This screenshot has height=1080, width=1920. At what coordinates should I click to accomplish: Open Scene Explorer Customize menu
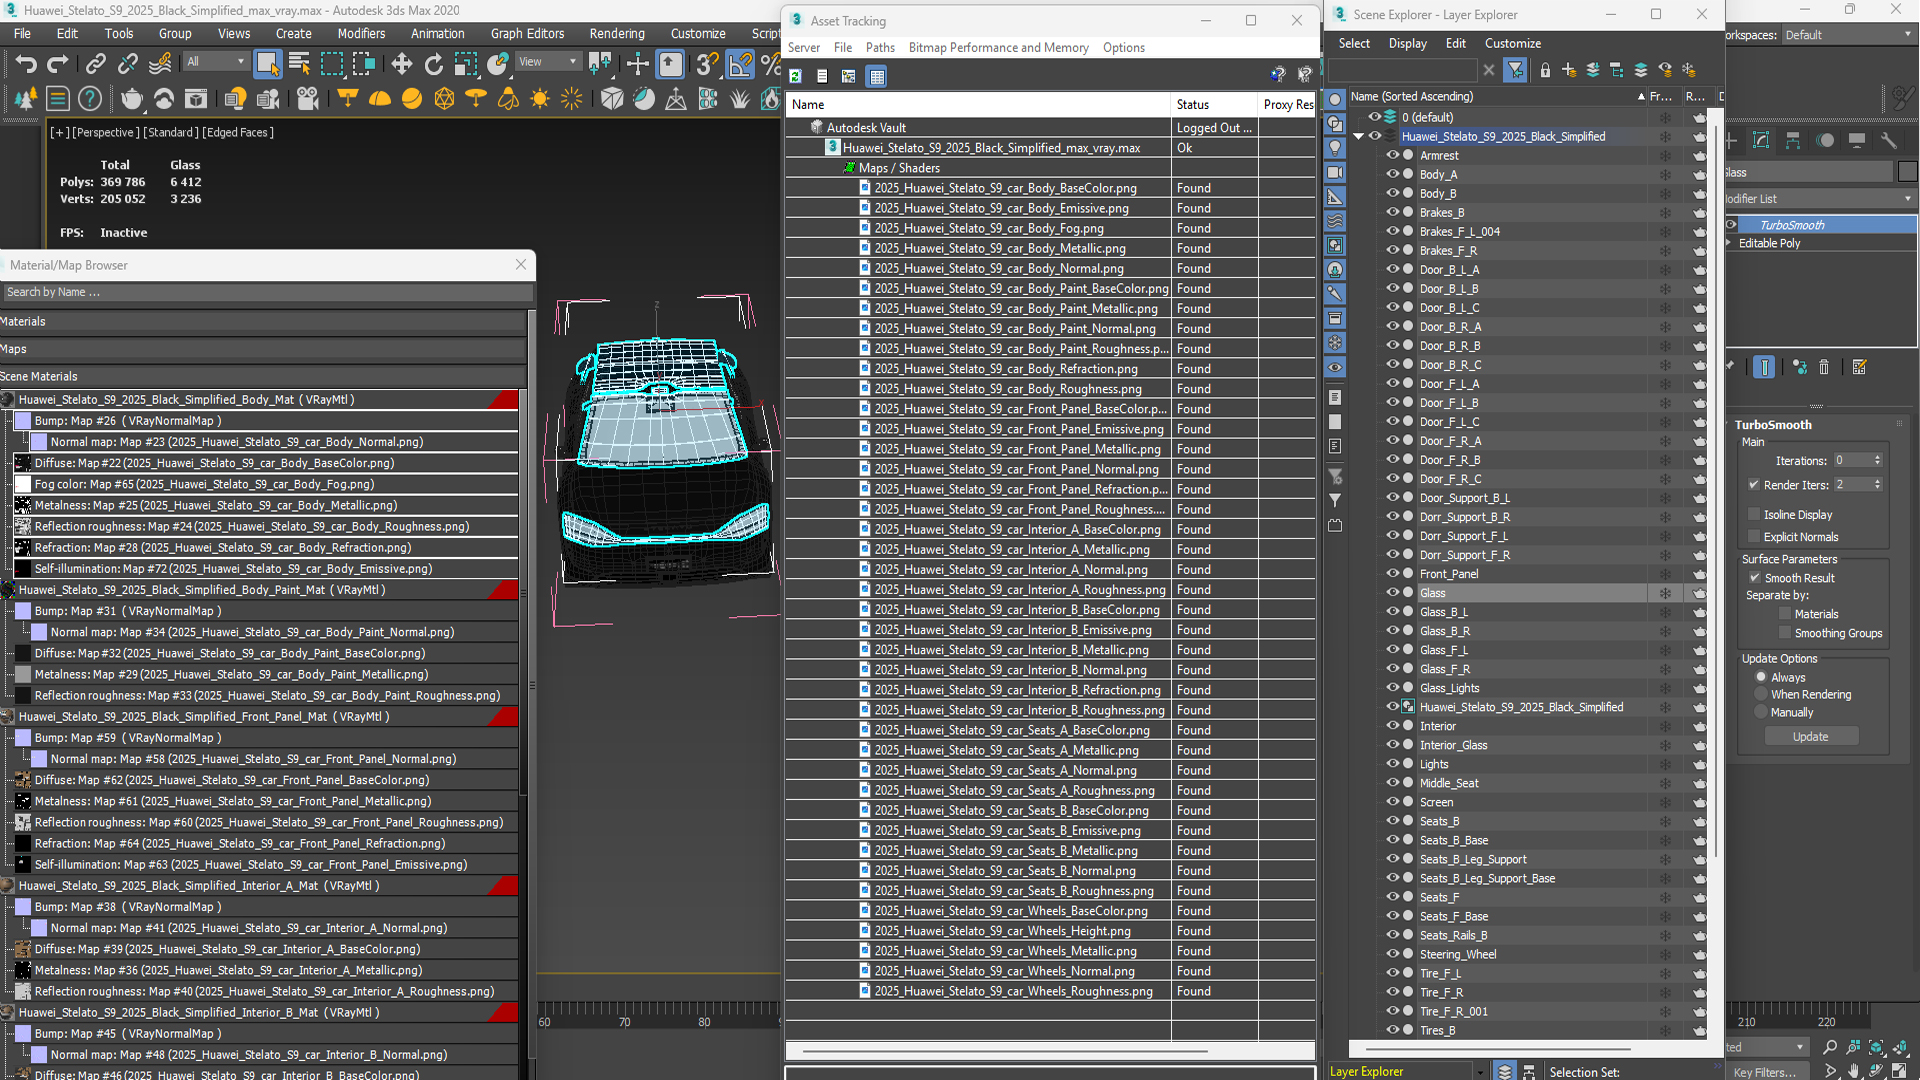[x=1512, y=43]
